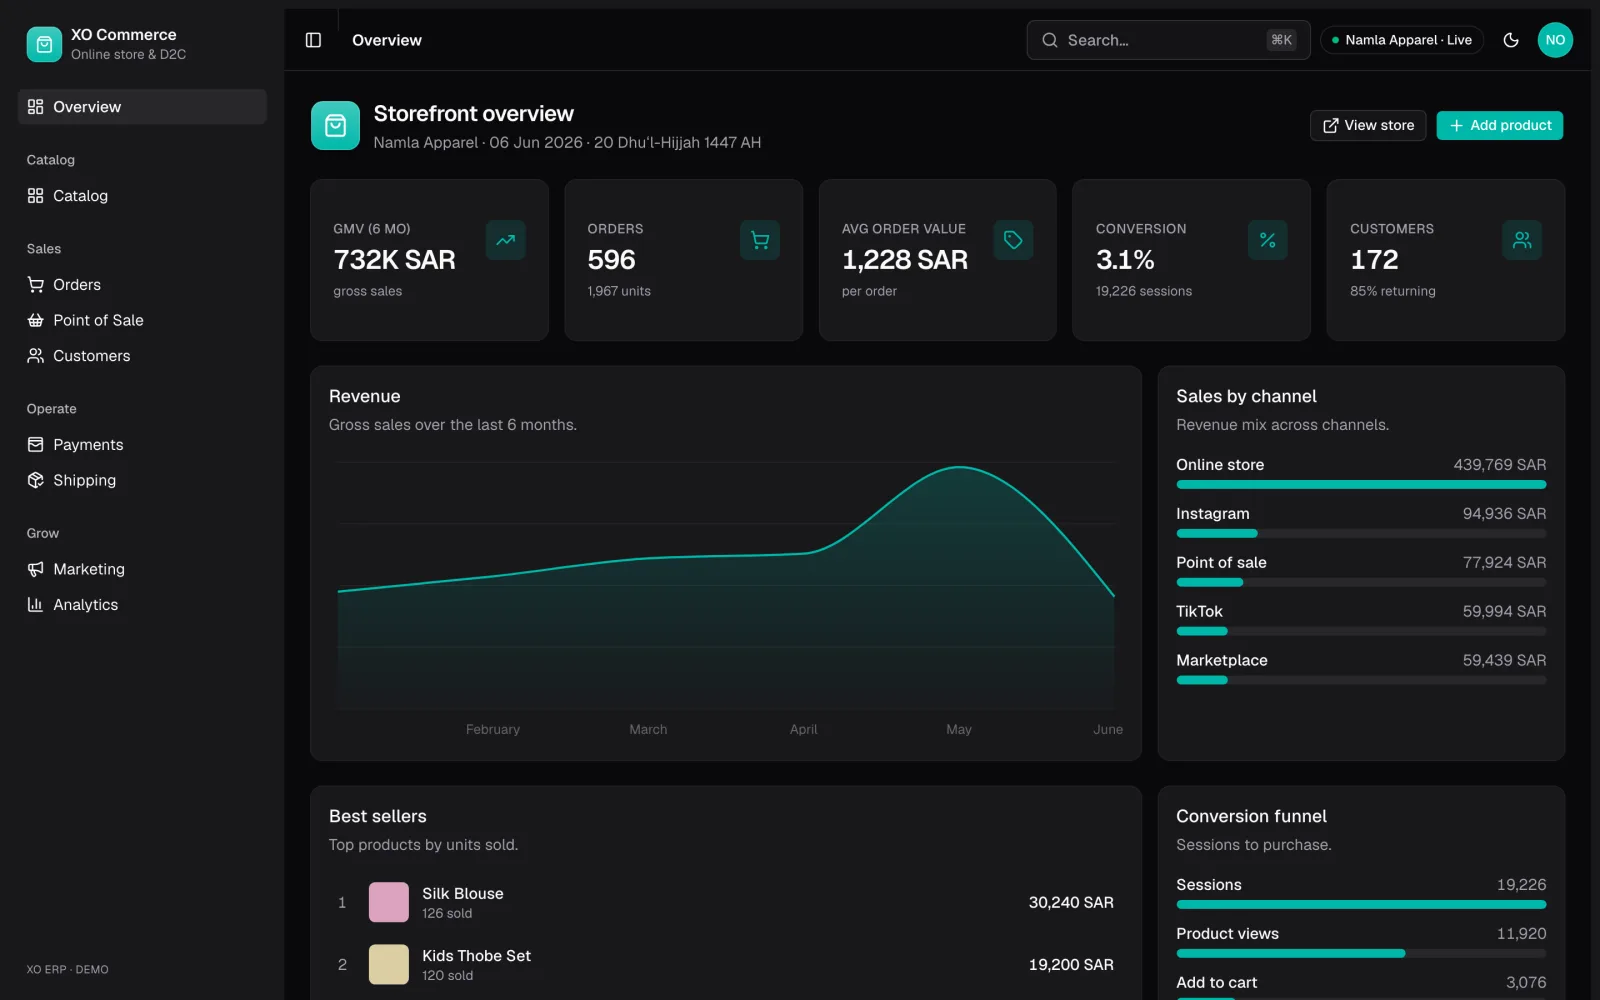Open Shipping from the sidebar

[142, 480]
